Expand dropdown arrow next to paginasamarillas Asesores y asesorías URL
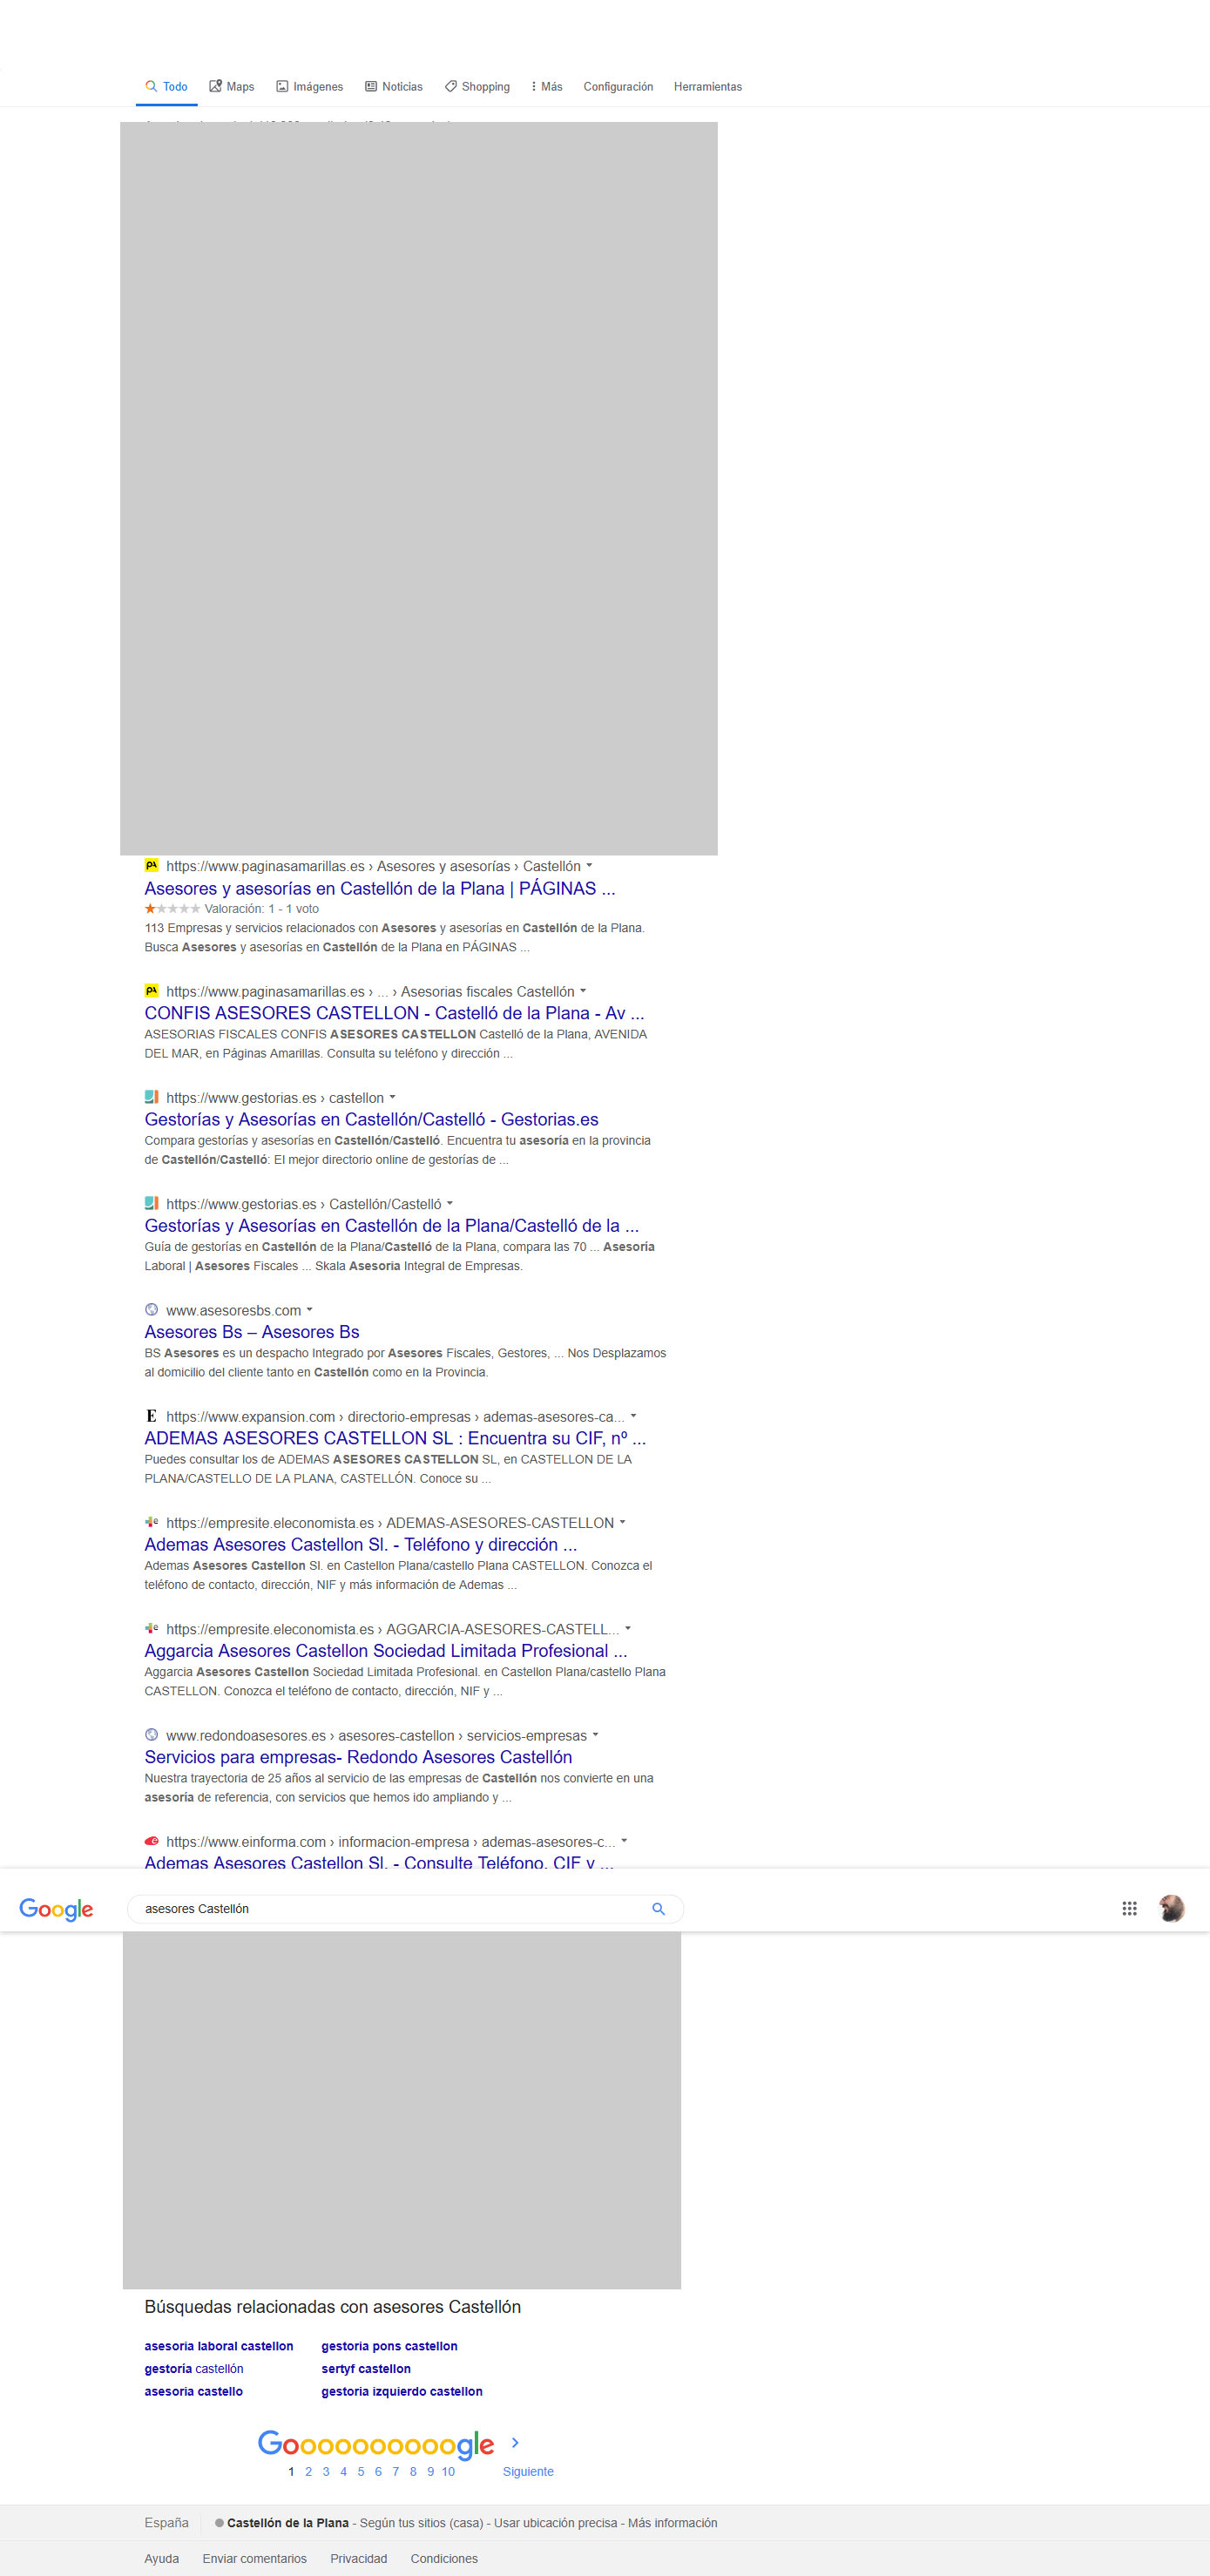 (x=589, y=866)
